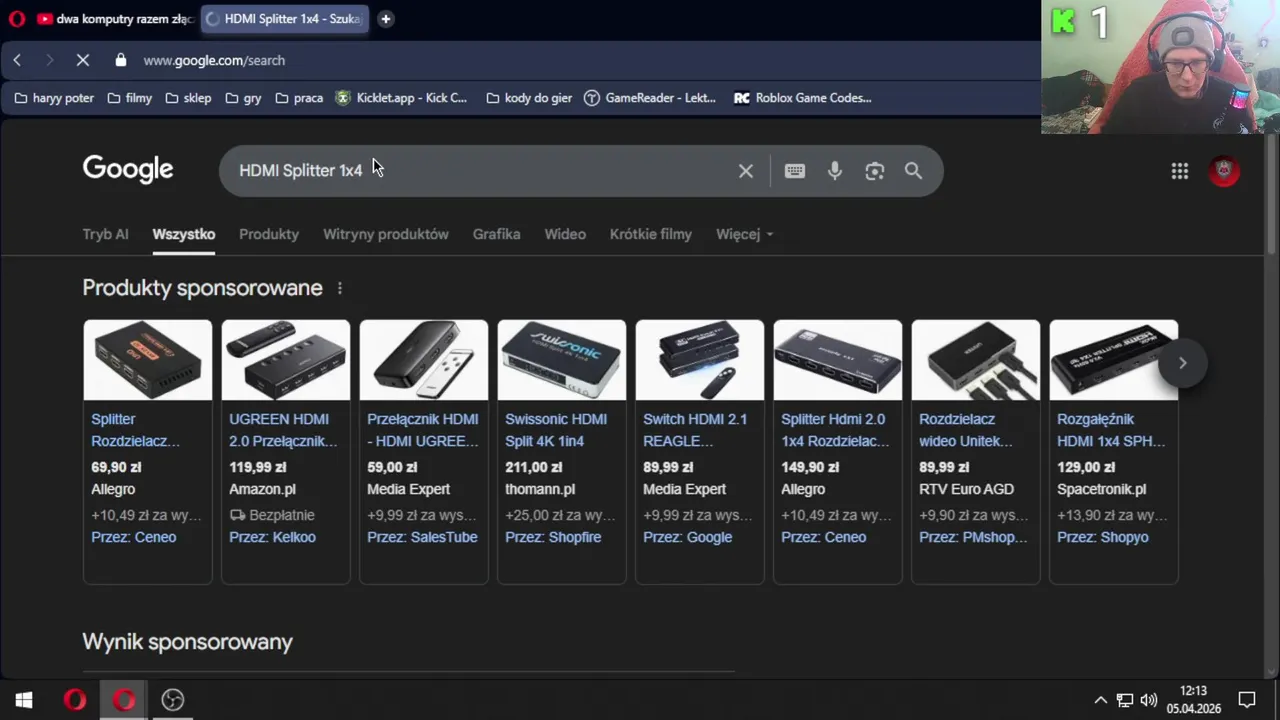Open first Opera taskbar icon

tap(75, 700)
